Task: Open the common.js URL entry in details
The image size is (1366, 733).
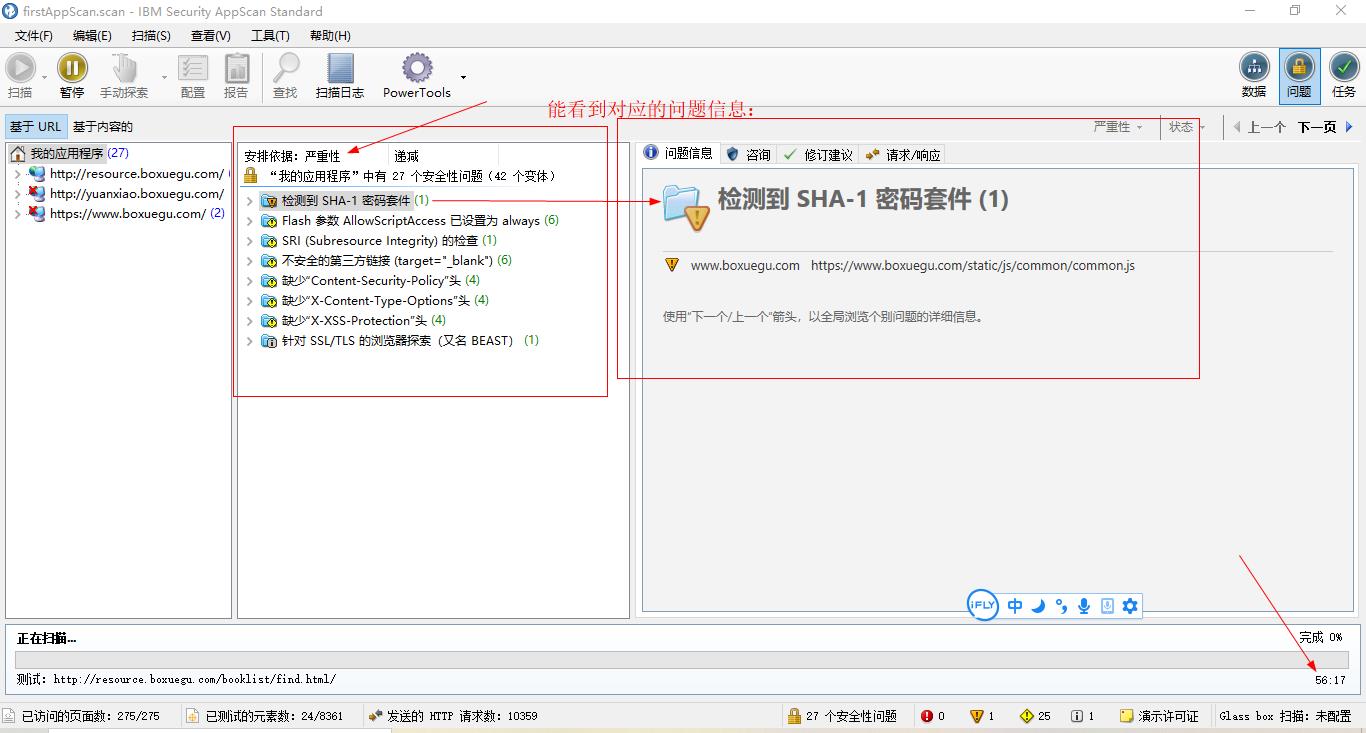Action: pos(972,266)
